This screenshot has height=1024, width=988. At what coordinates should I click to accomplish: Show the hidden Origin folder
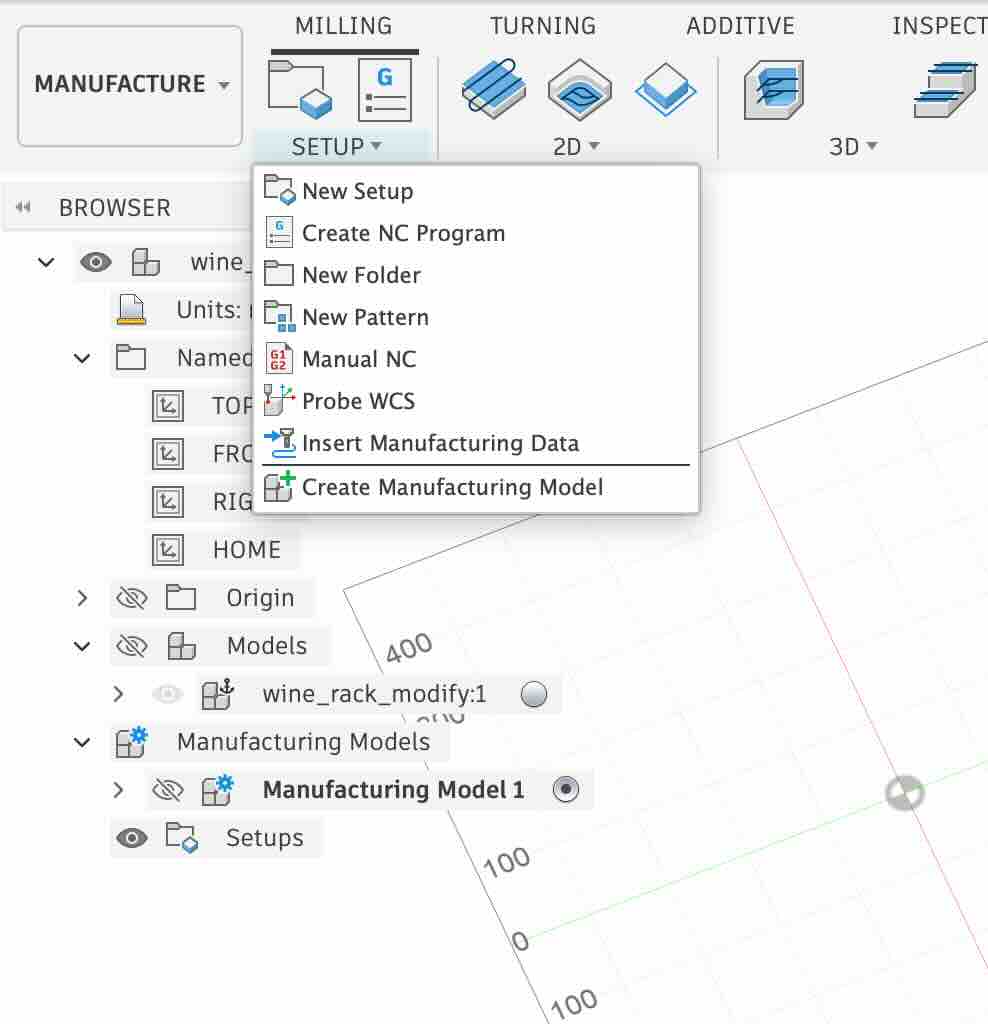pos(131,598)
